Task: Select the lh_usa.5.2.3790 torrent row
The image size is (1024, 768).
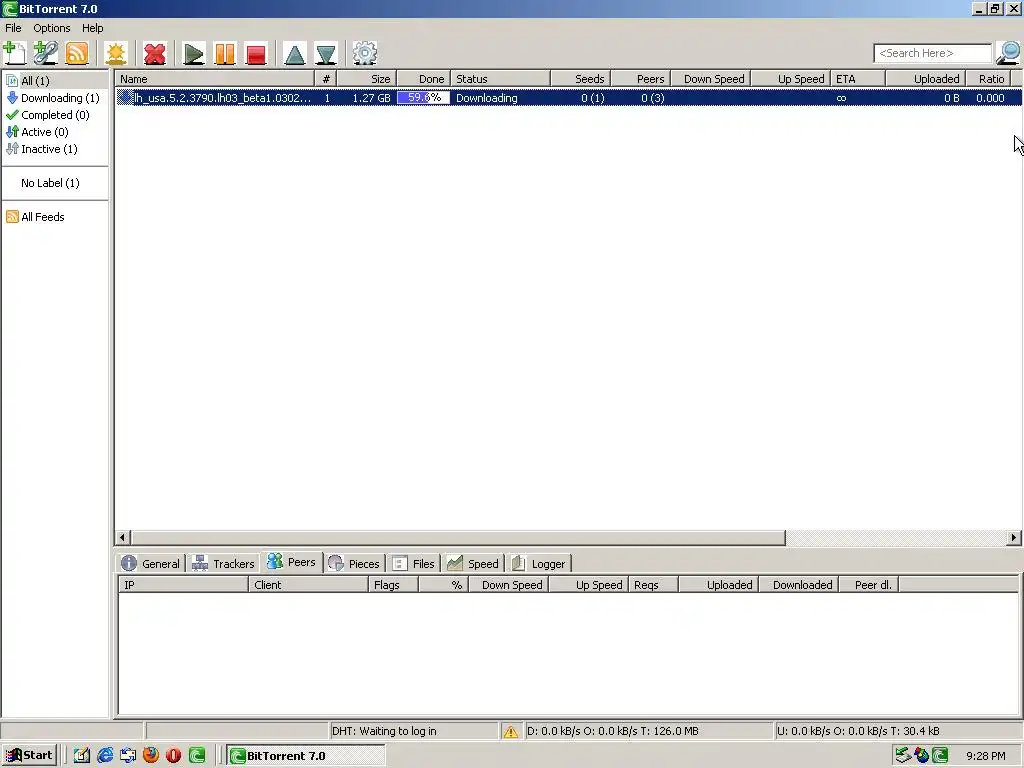Action: (x=568, y=98)
